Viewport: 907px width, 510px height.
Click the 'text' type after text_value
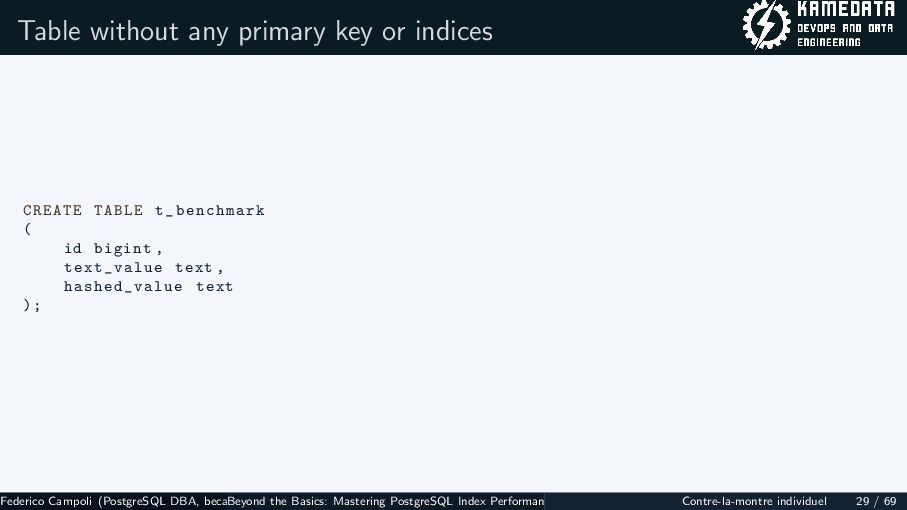(x=196, y=267)
